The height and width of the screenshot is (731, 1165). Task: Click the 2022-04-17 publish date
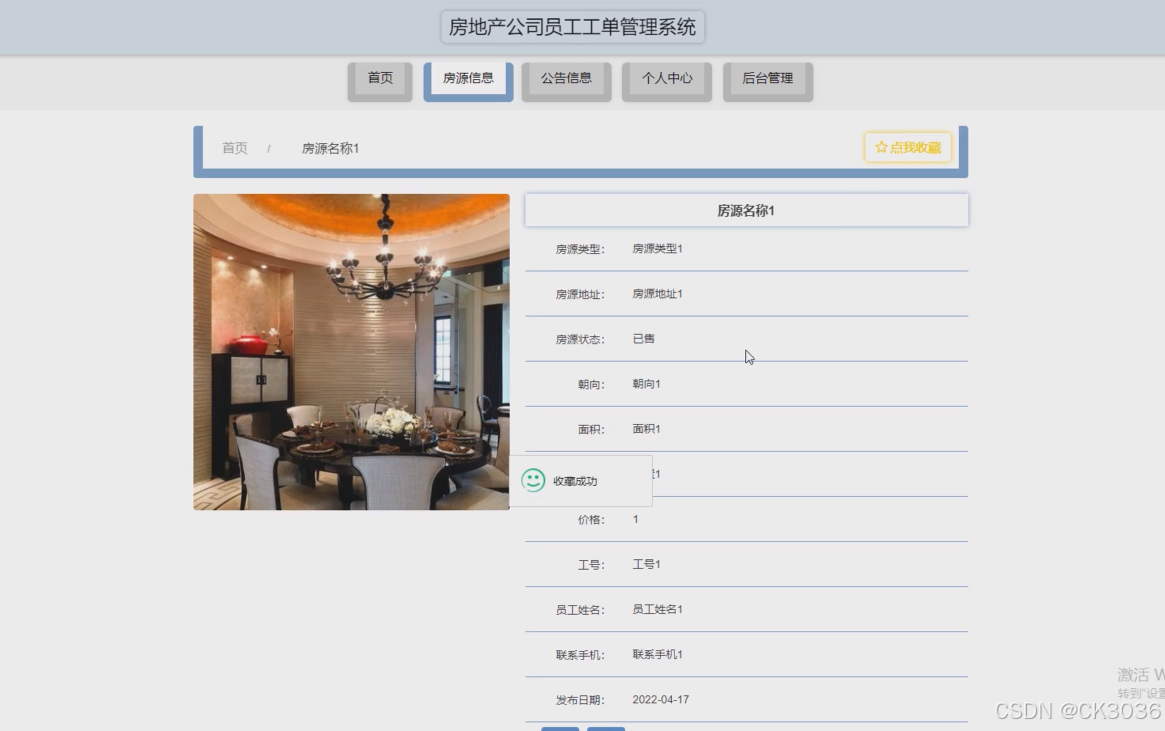click(661, 700)
